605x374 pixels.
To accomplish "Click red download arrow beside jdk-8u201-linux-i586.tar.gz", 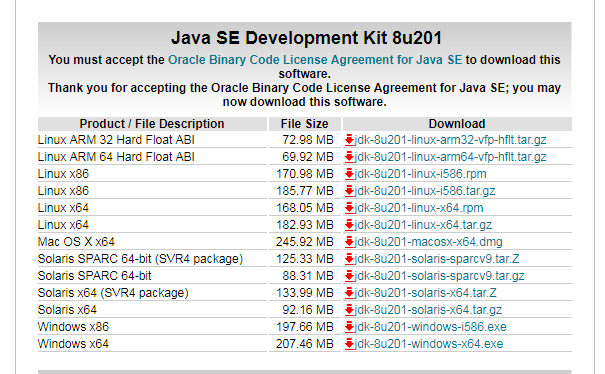I will (x=349, y=191).
